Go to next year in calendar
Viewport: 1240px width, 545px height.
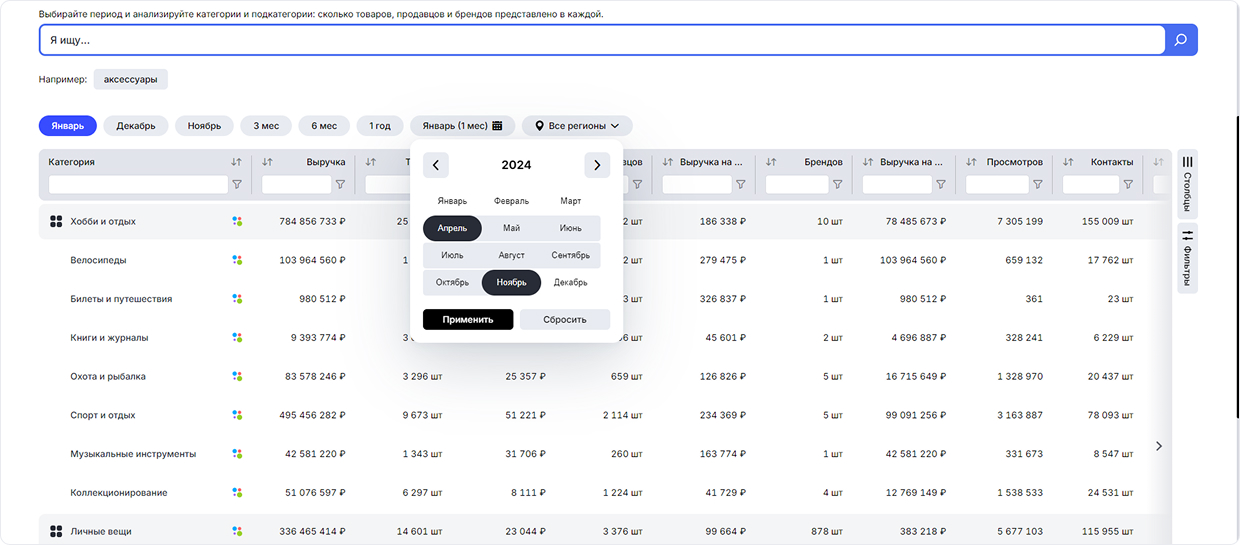pyautogui.click(x=596, y=165)
